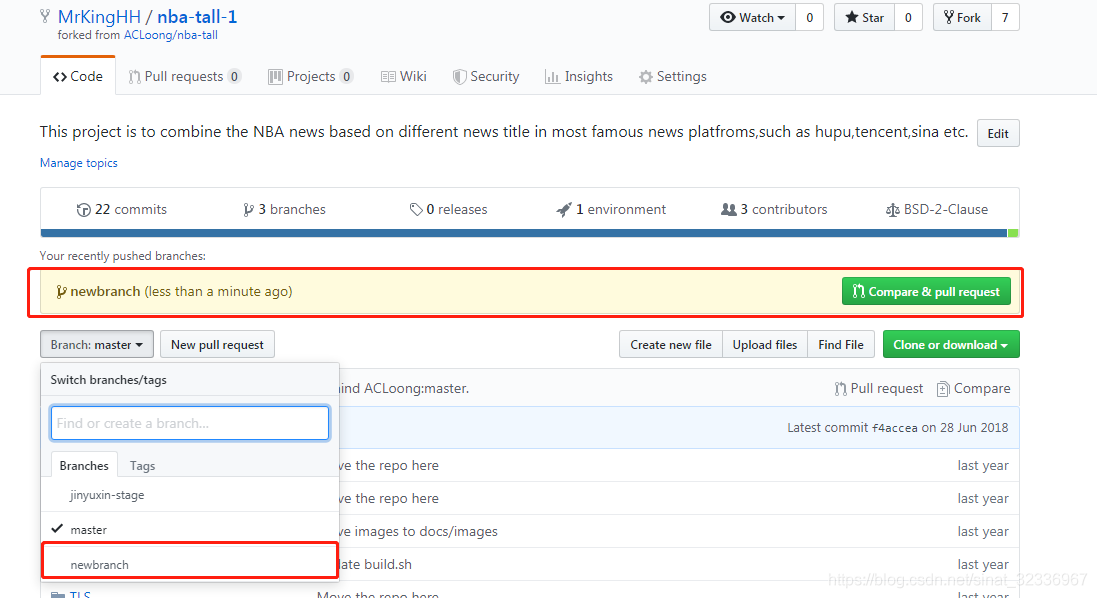
Task: Click the book icon beside Wiki
Action: [388, 77]
